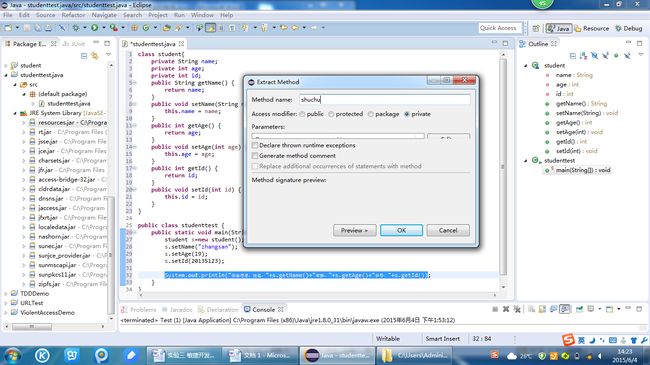The height and width of the screenshot is (365, 650).
Task: Collapse the JRE System Library node
Action: (x=15, y=113)
